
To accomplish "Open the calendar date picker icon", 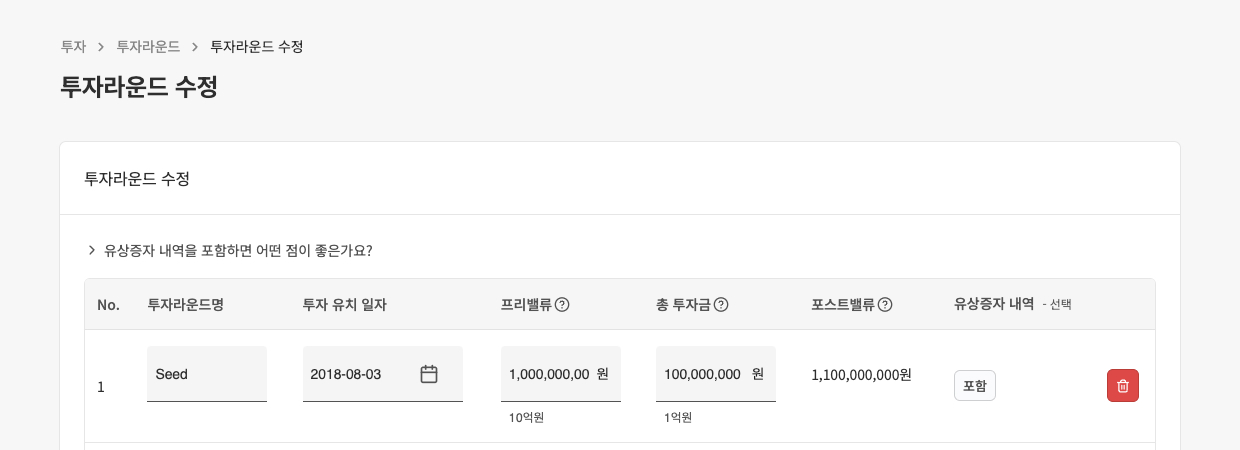I will (429, 374).
